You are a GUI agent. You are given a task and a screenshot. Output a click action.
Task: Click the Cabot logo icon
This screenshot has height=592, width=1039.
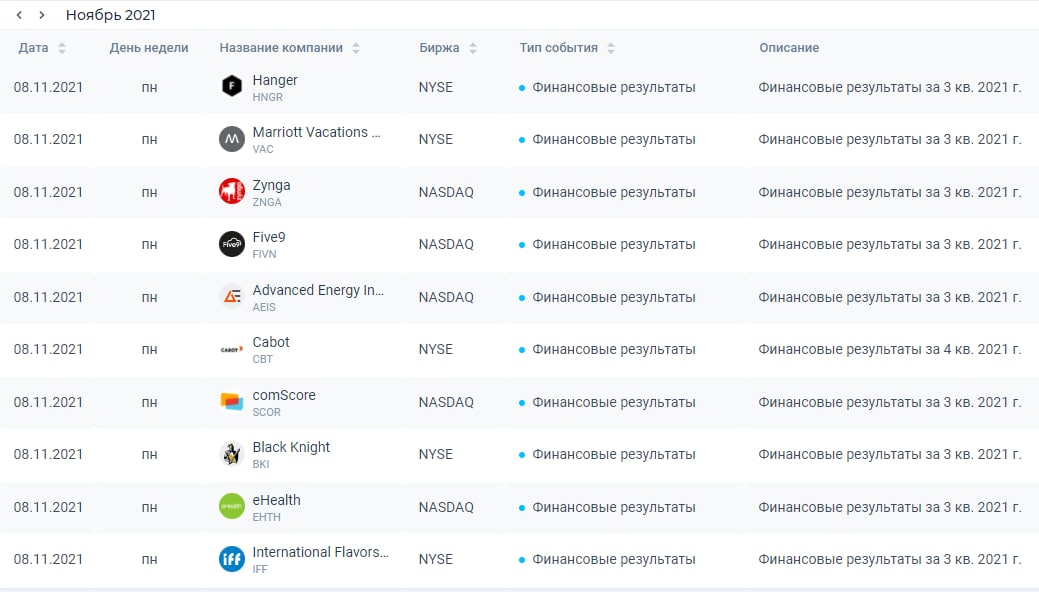click(x=232, y=349)
